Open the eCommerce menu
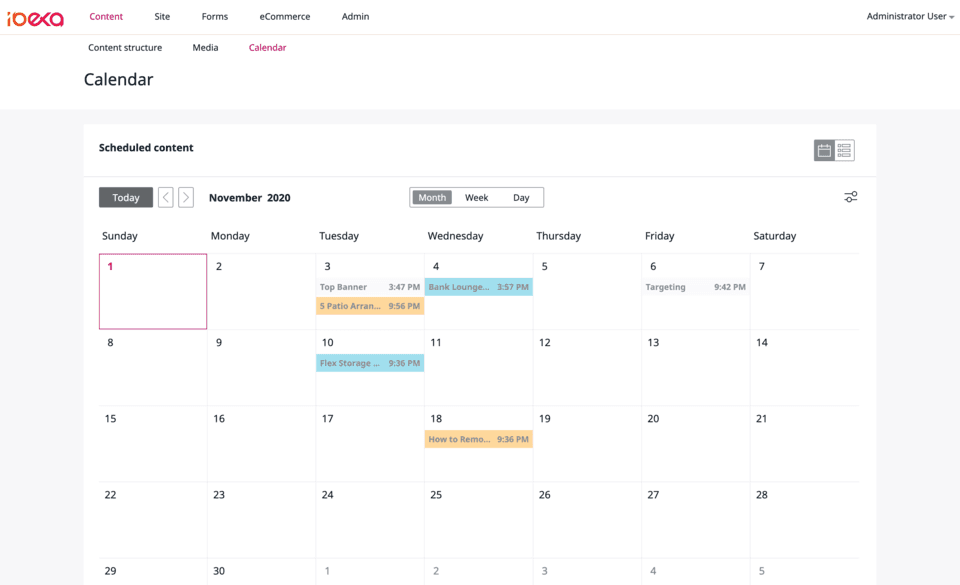Screen dimensions: 960x585 pos(285,17)
